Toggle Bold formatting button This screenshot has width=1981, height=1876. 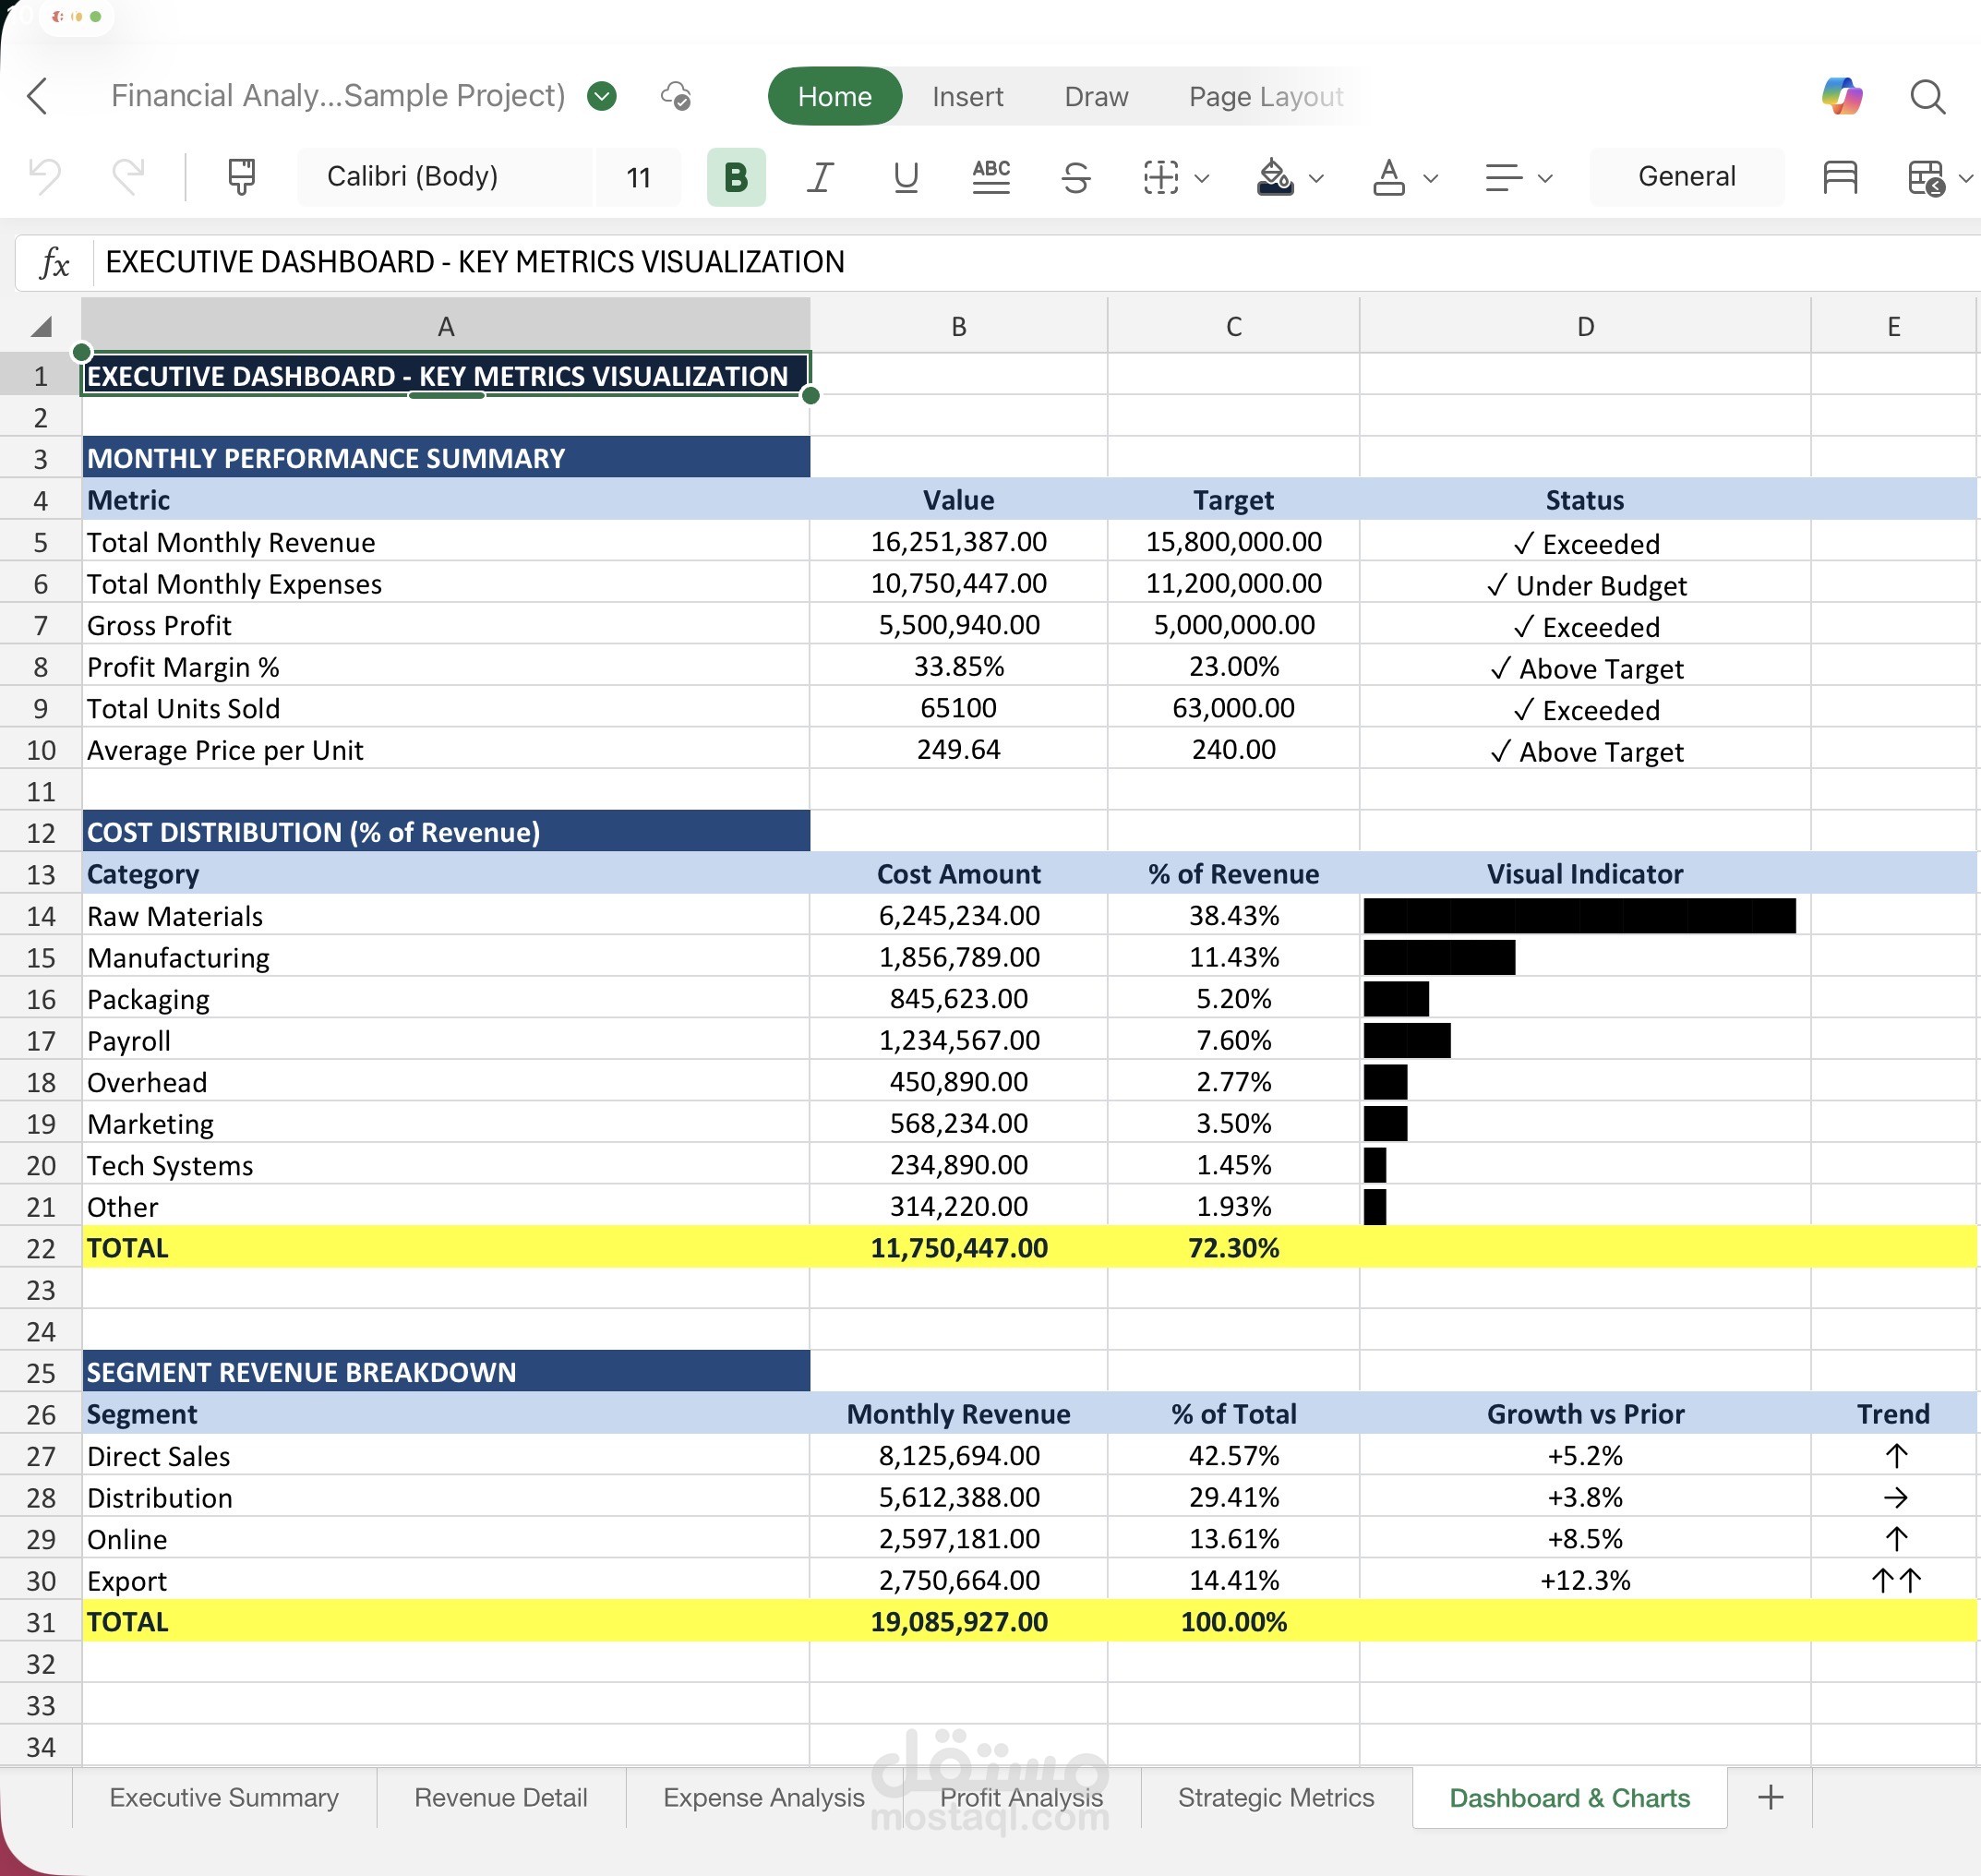(736, 177)
